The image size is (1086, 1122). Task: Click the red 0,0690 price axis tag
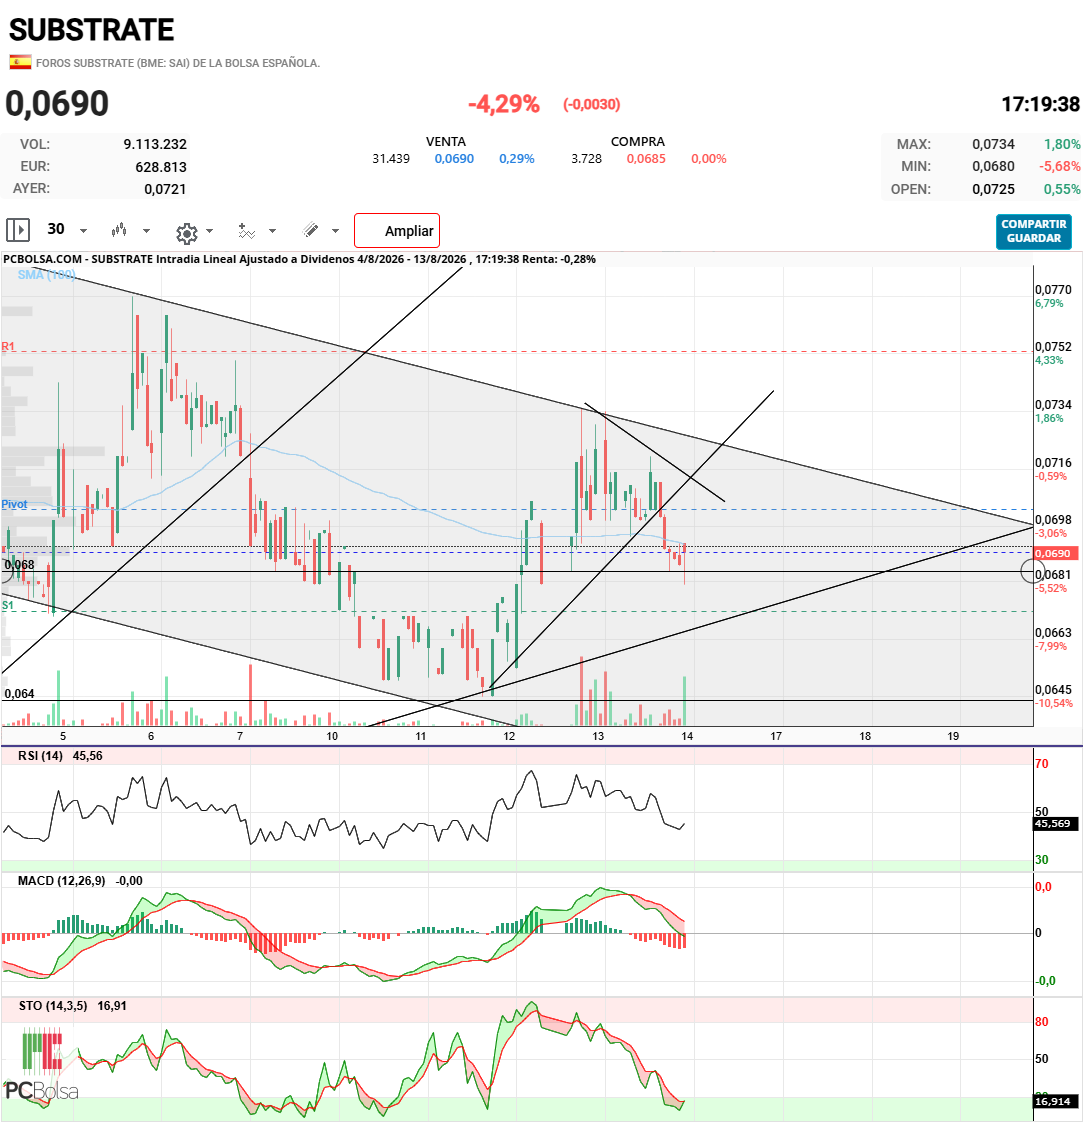1056,553
